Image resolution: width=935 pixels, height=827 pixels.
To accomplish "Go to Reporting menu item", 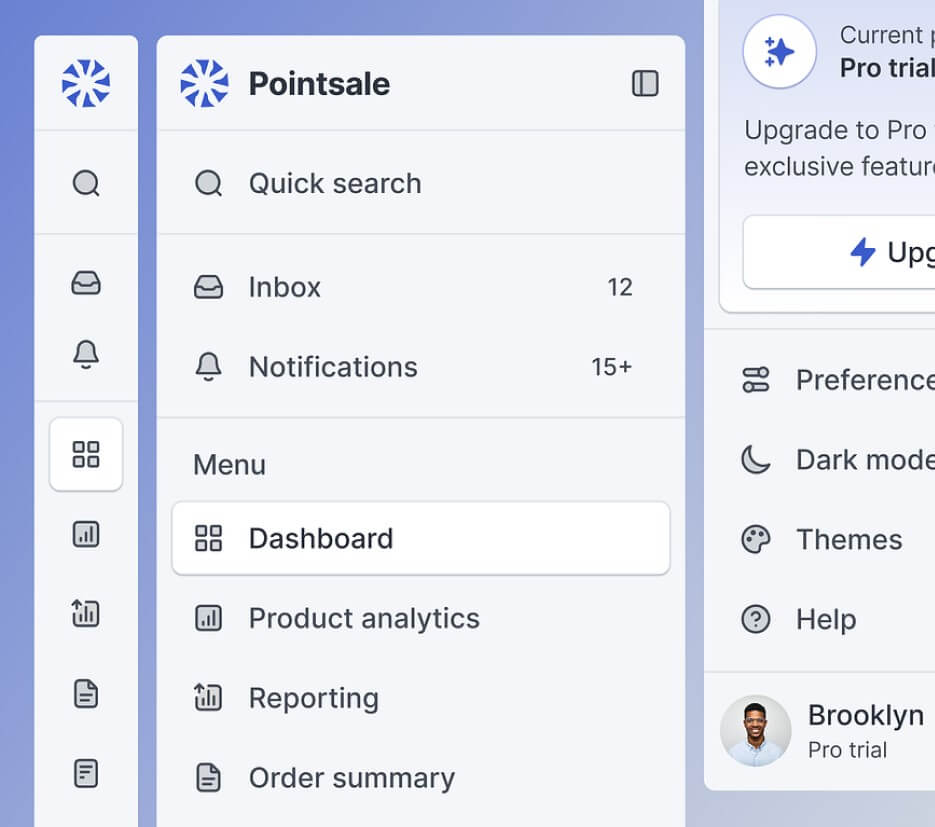I will [x=421, y=698].
